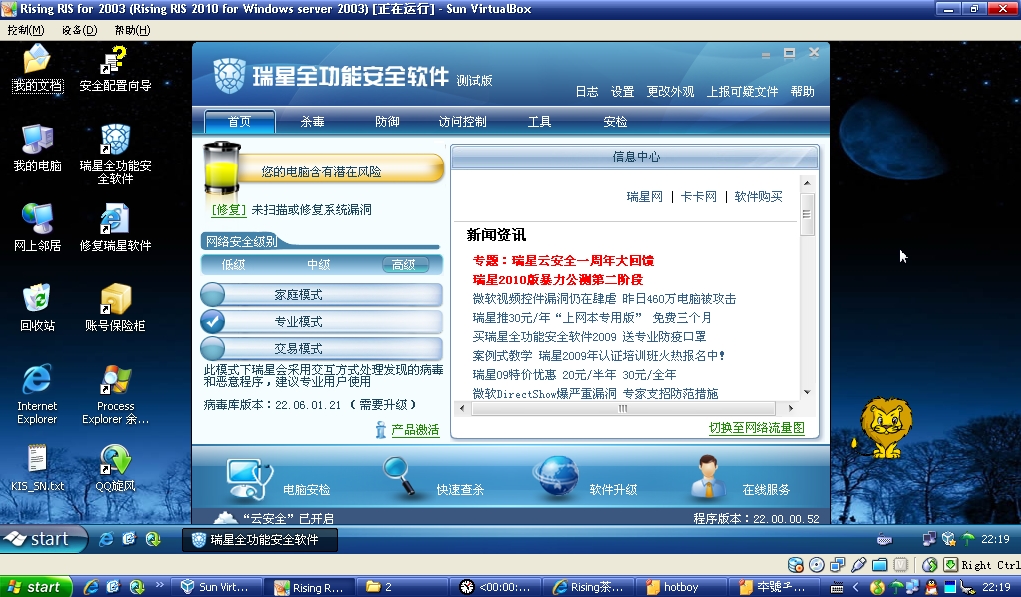Click guest Windows start button
1021x597 pixels.
[43, 539]
